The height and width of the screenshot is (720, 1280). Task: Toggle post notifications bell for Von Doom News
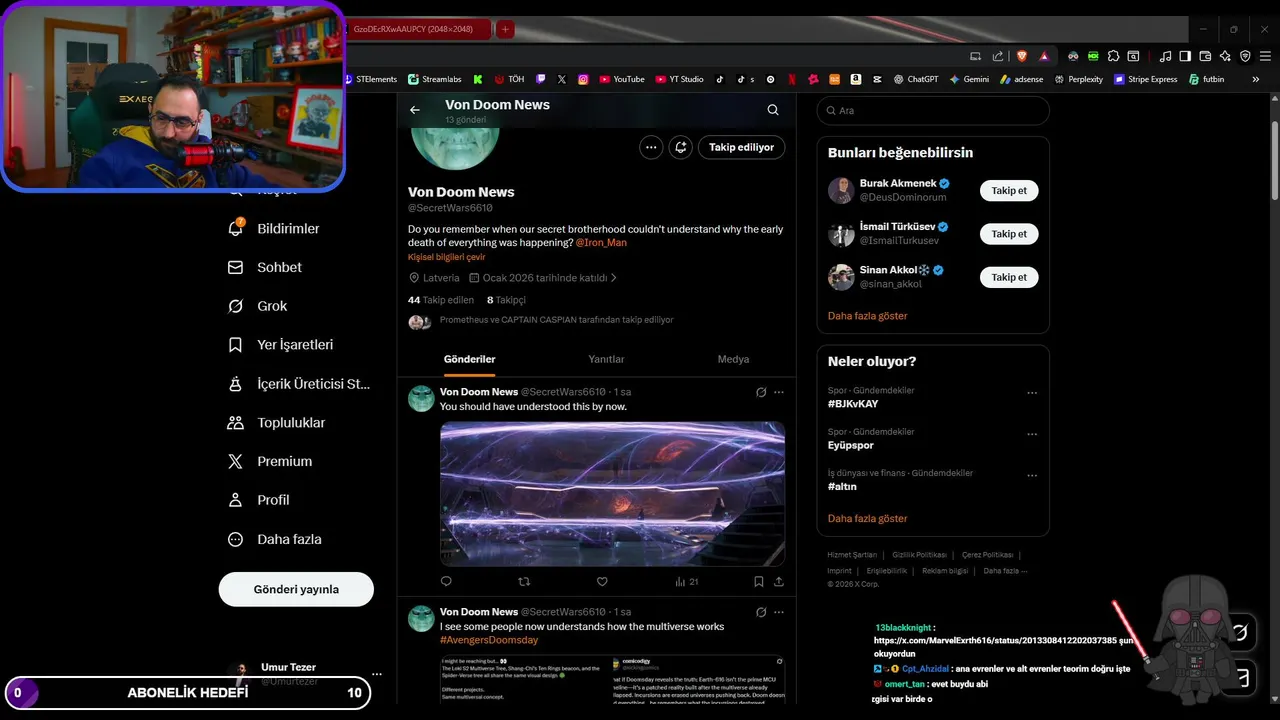(x=681, y=147)
